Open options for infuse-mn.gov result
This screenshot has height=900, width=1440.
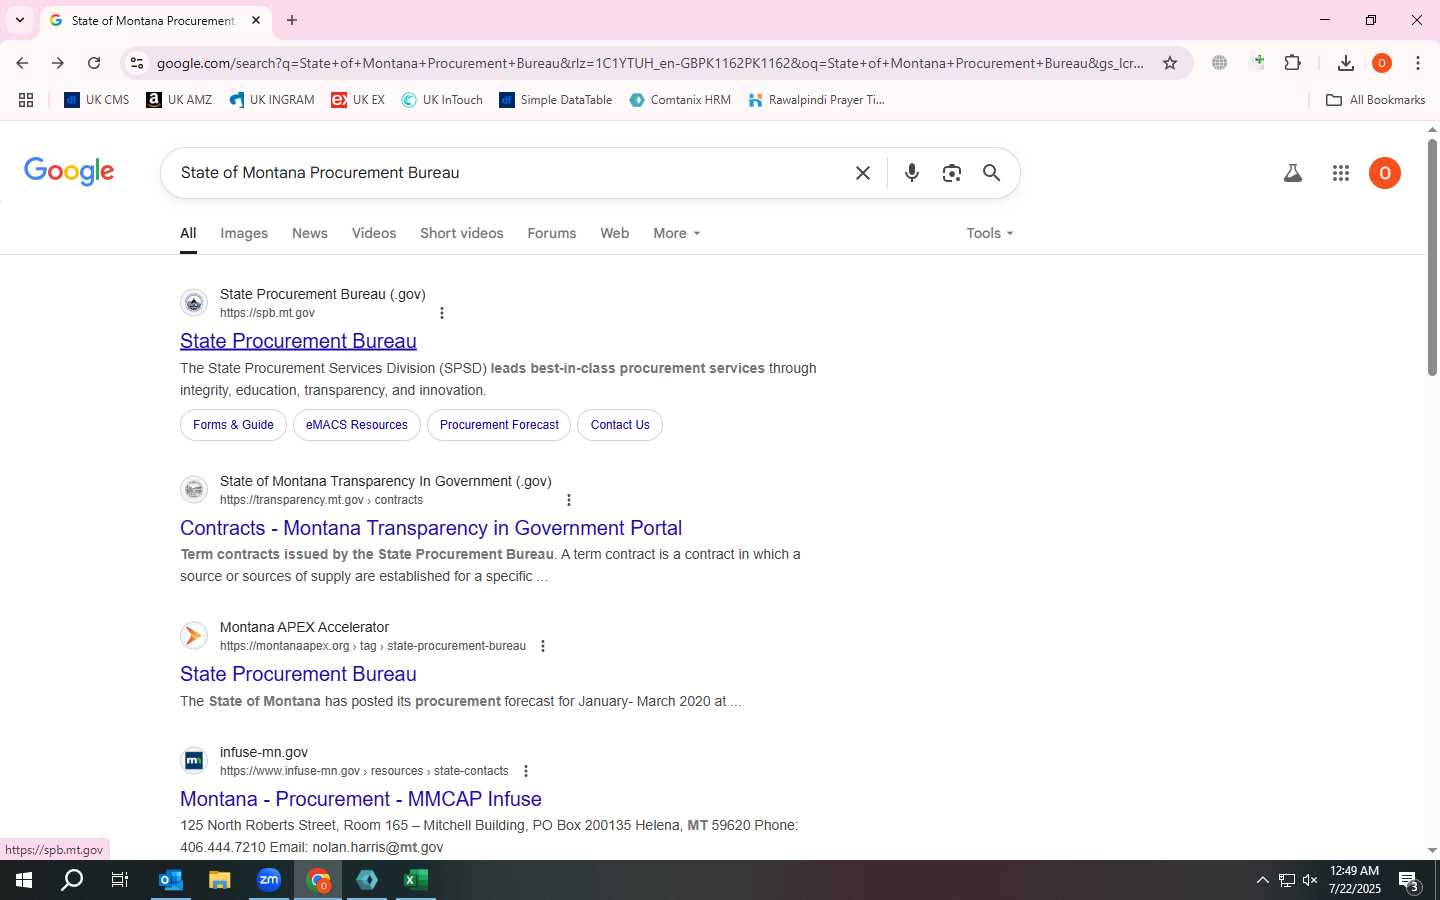(526, 771)
